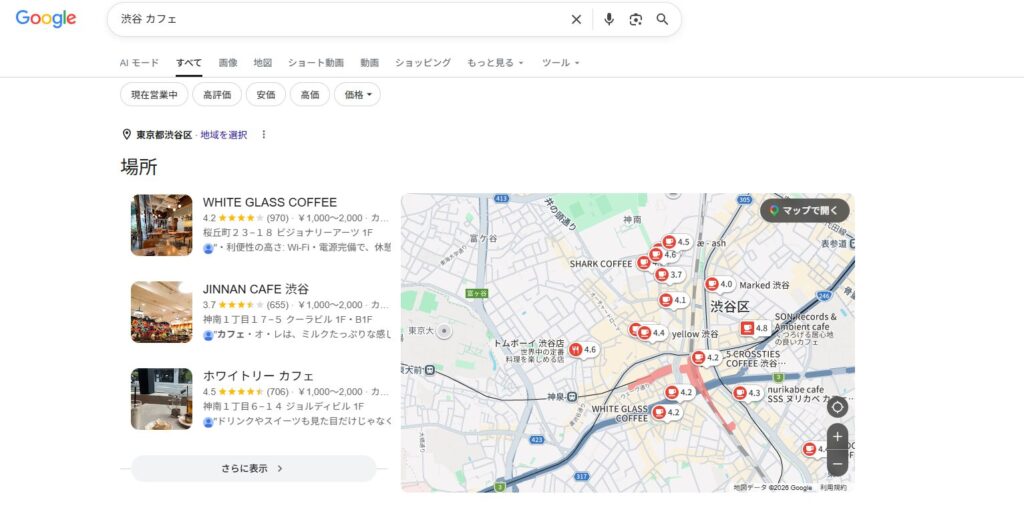1024x514 pixels.
Task: Select the 4.8 square marker near SON Records
Action: [x=754, y=328]
